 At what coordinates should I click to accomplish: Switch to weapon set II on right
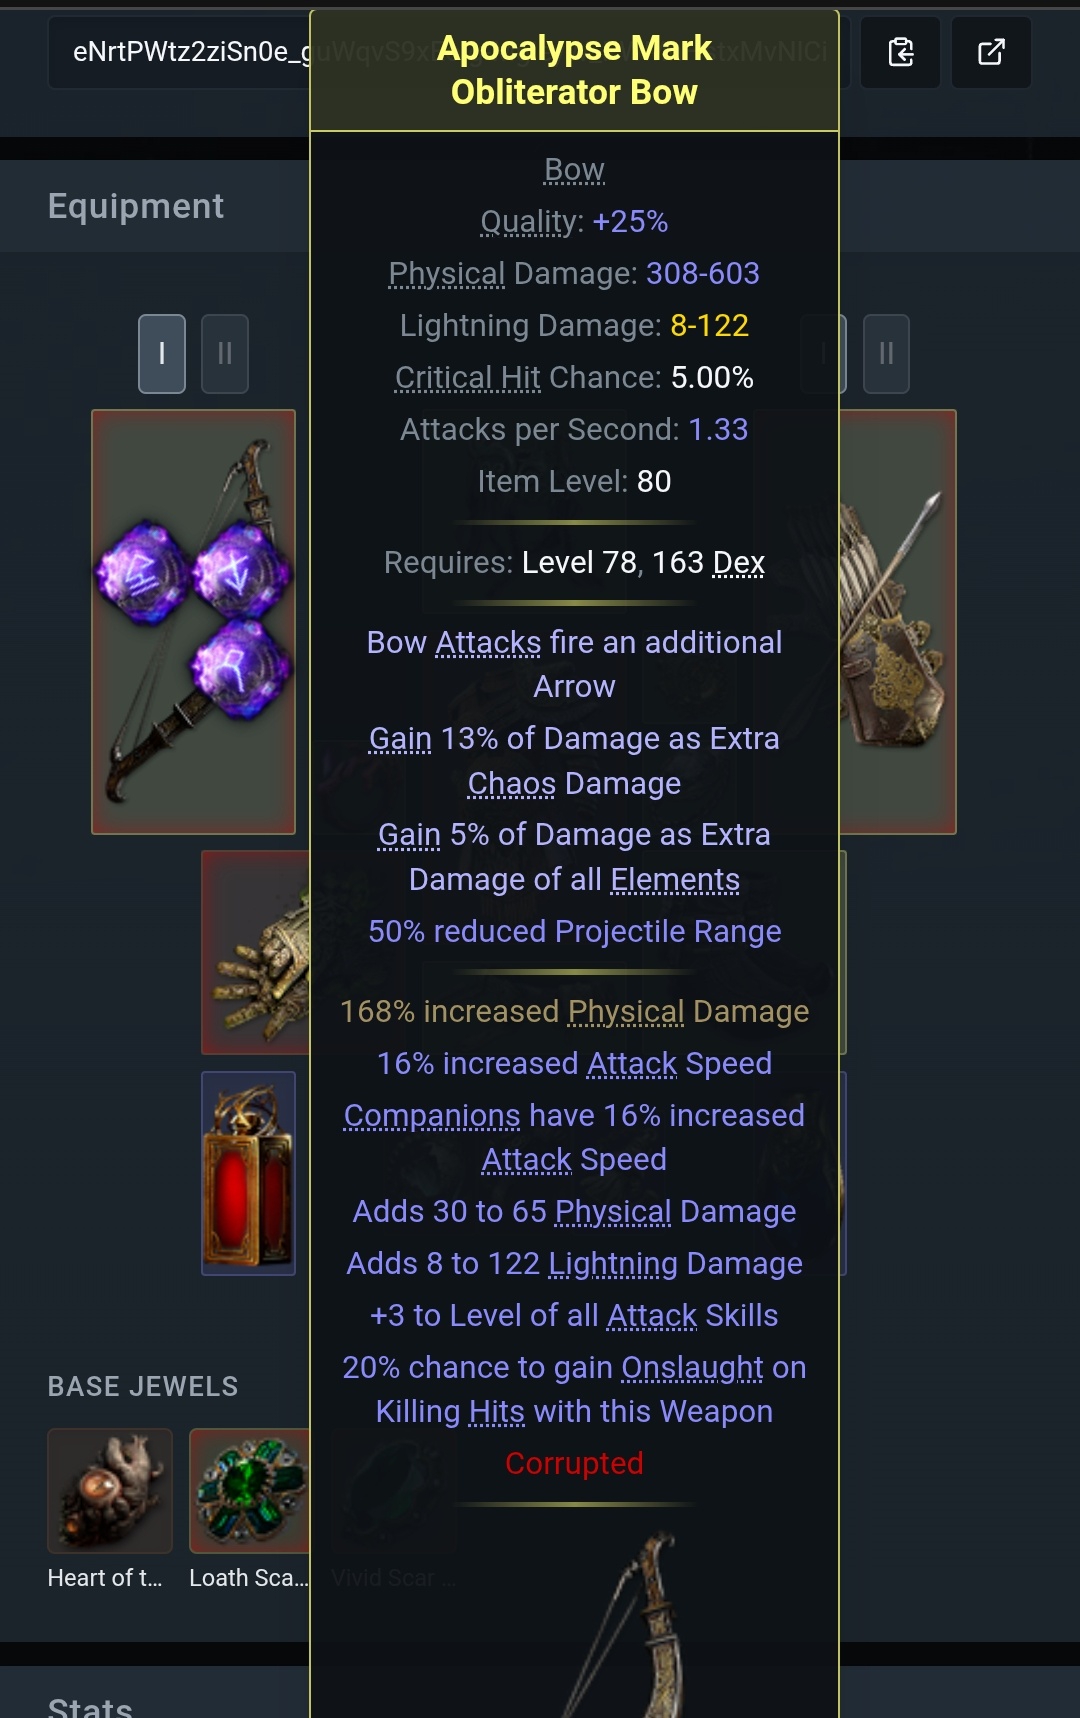click(886, 354)
